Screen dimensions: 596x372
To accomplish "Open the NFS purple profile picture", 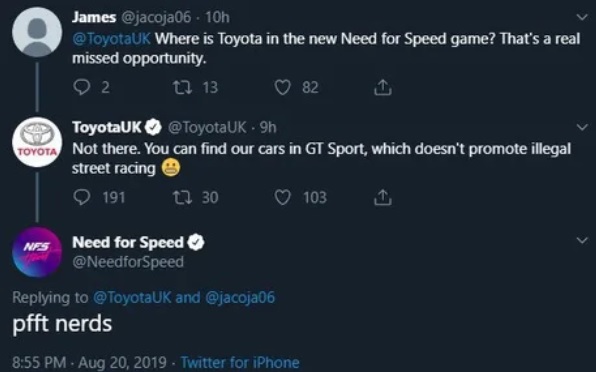I will point(37,252).
